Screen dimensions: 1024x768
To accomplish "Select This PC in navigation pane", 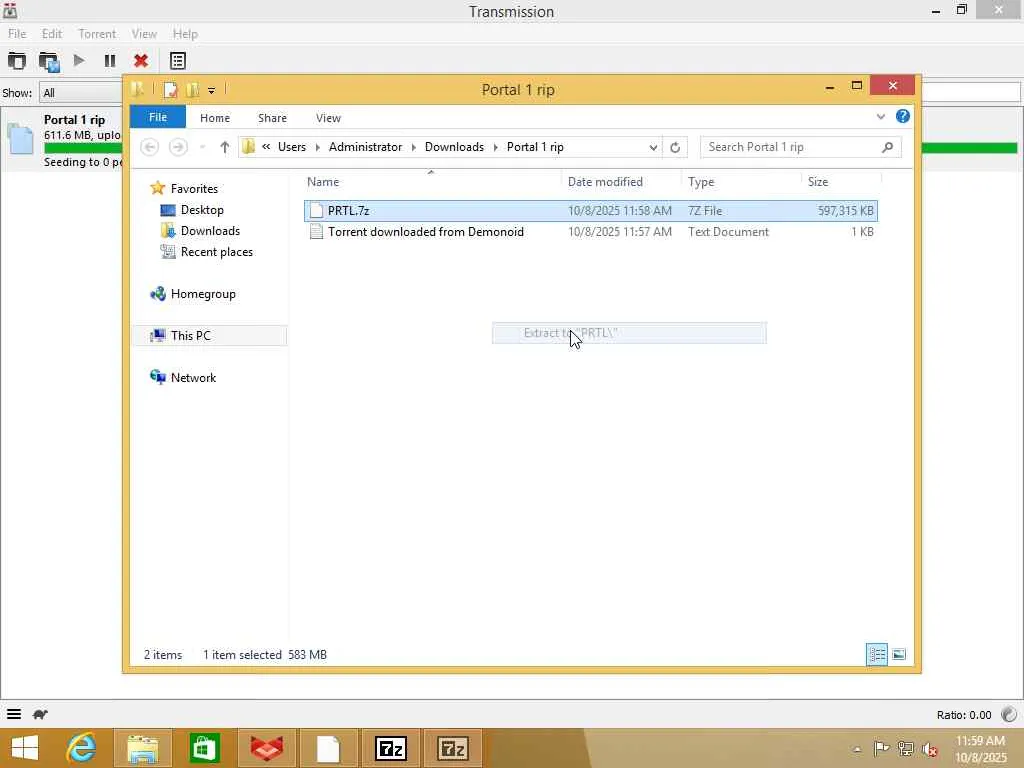I will (209, 336).
